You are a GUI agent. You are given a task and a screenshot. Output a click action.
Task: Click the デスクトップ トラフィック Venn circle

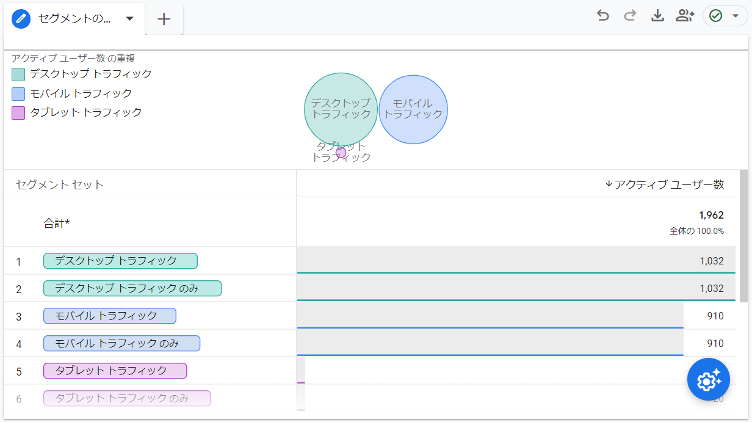[335, 105]
